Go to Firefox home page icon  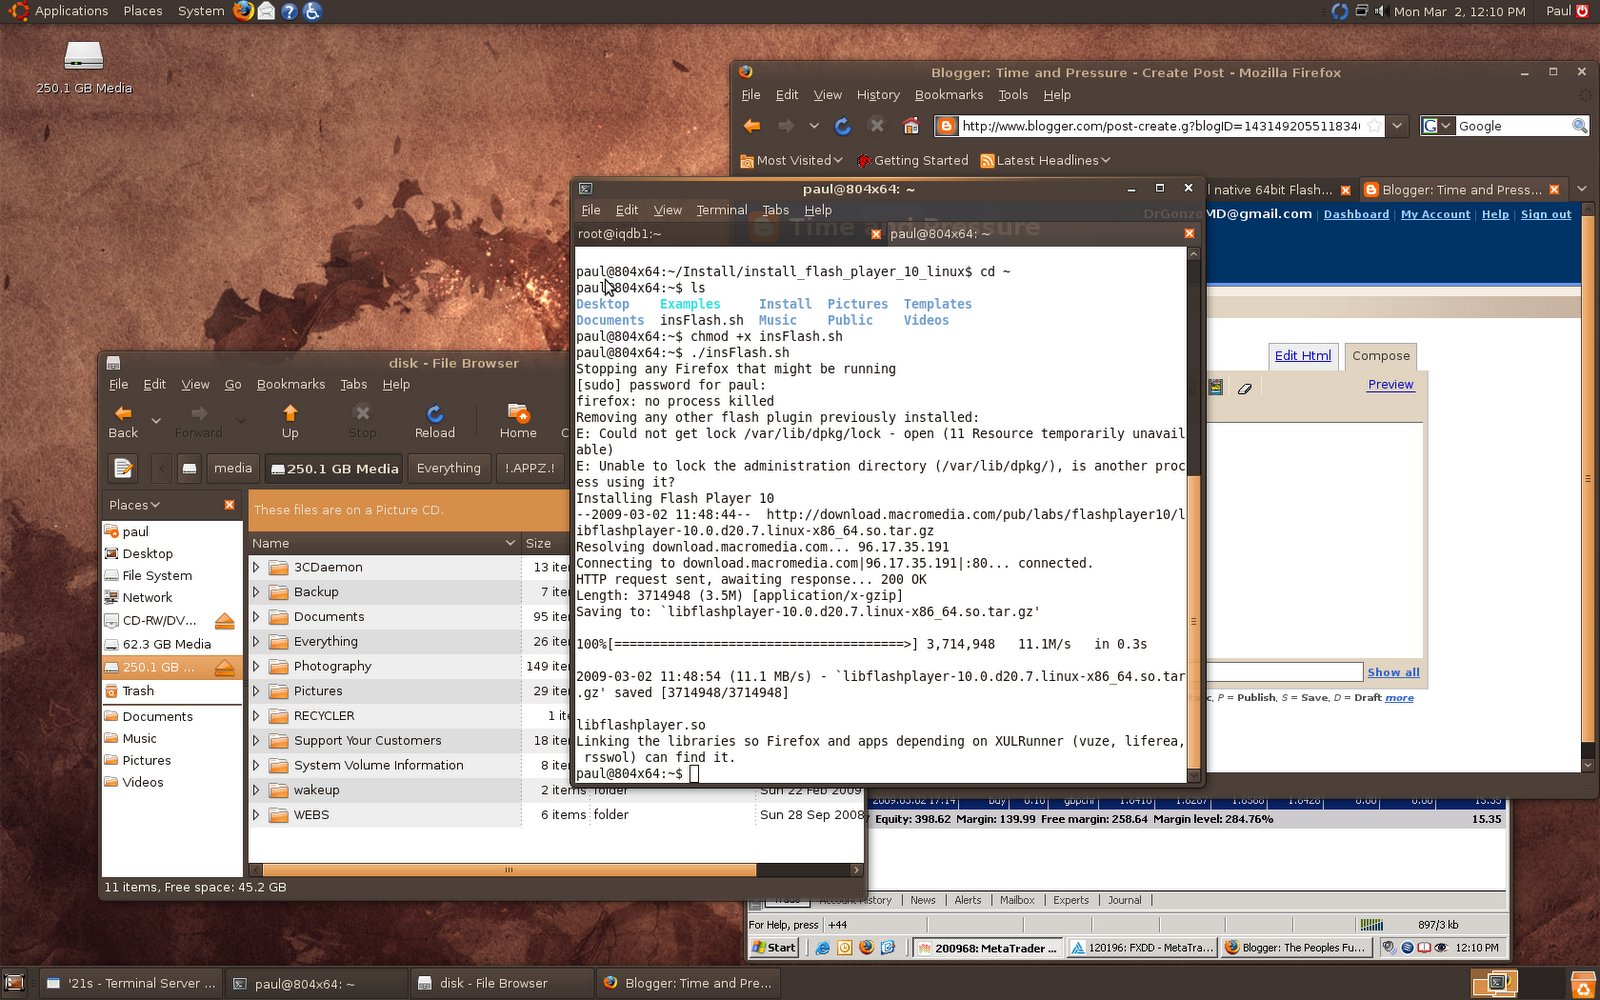(911, 126)
